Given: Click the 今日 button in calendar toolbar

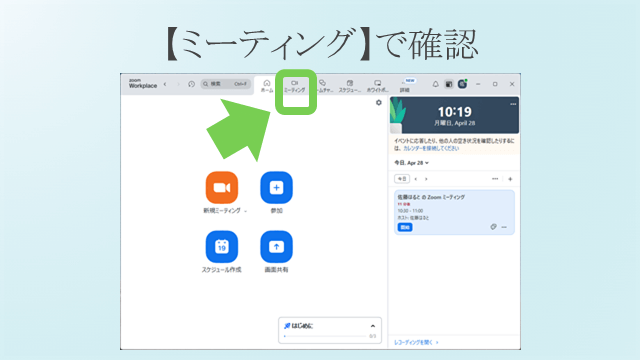Looking at the screenshot, I should [x=402, y=179].
